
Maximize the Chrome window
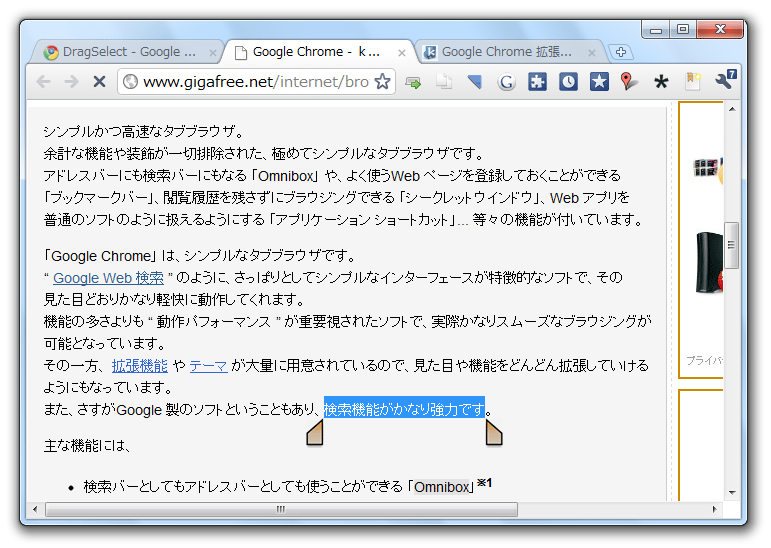click(x=683, y=30)
